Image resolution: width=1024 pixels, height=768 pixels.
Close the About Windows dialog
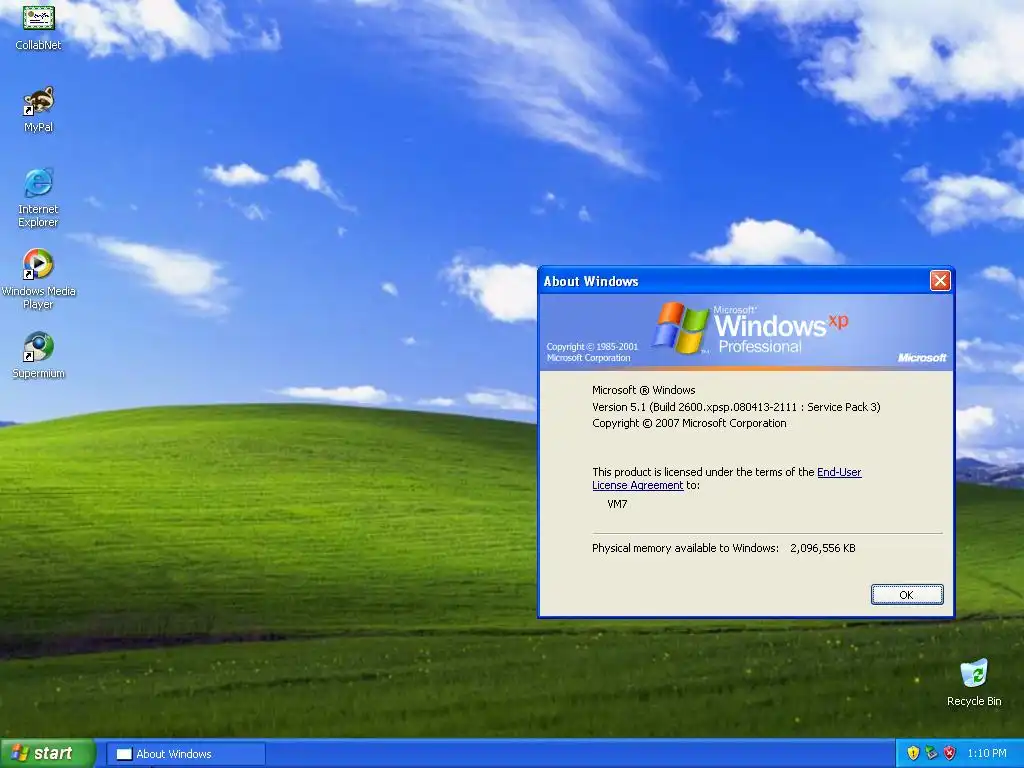(x=940, y=281)
